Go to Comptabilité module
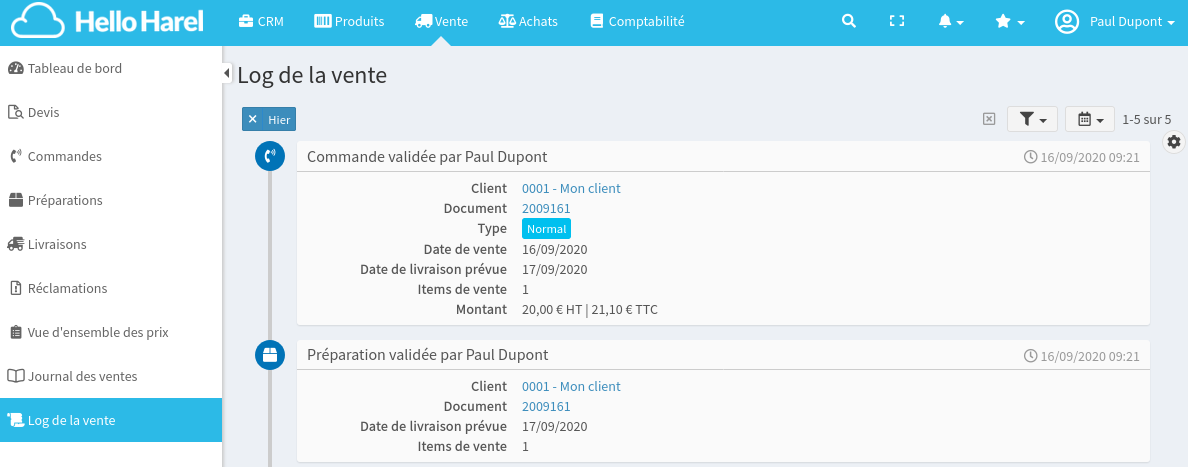The width and height of the screenshot is (1188, 467). tap(637, 21)
